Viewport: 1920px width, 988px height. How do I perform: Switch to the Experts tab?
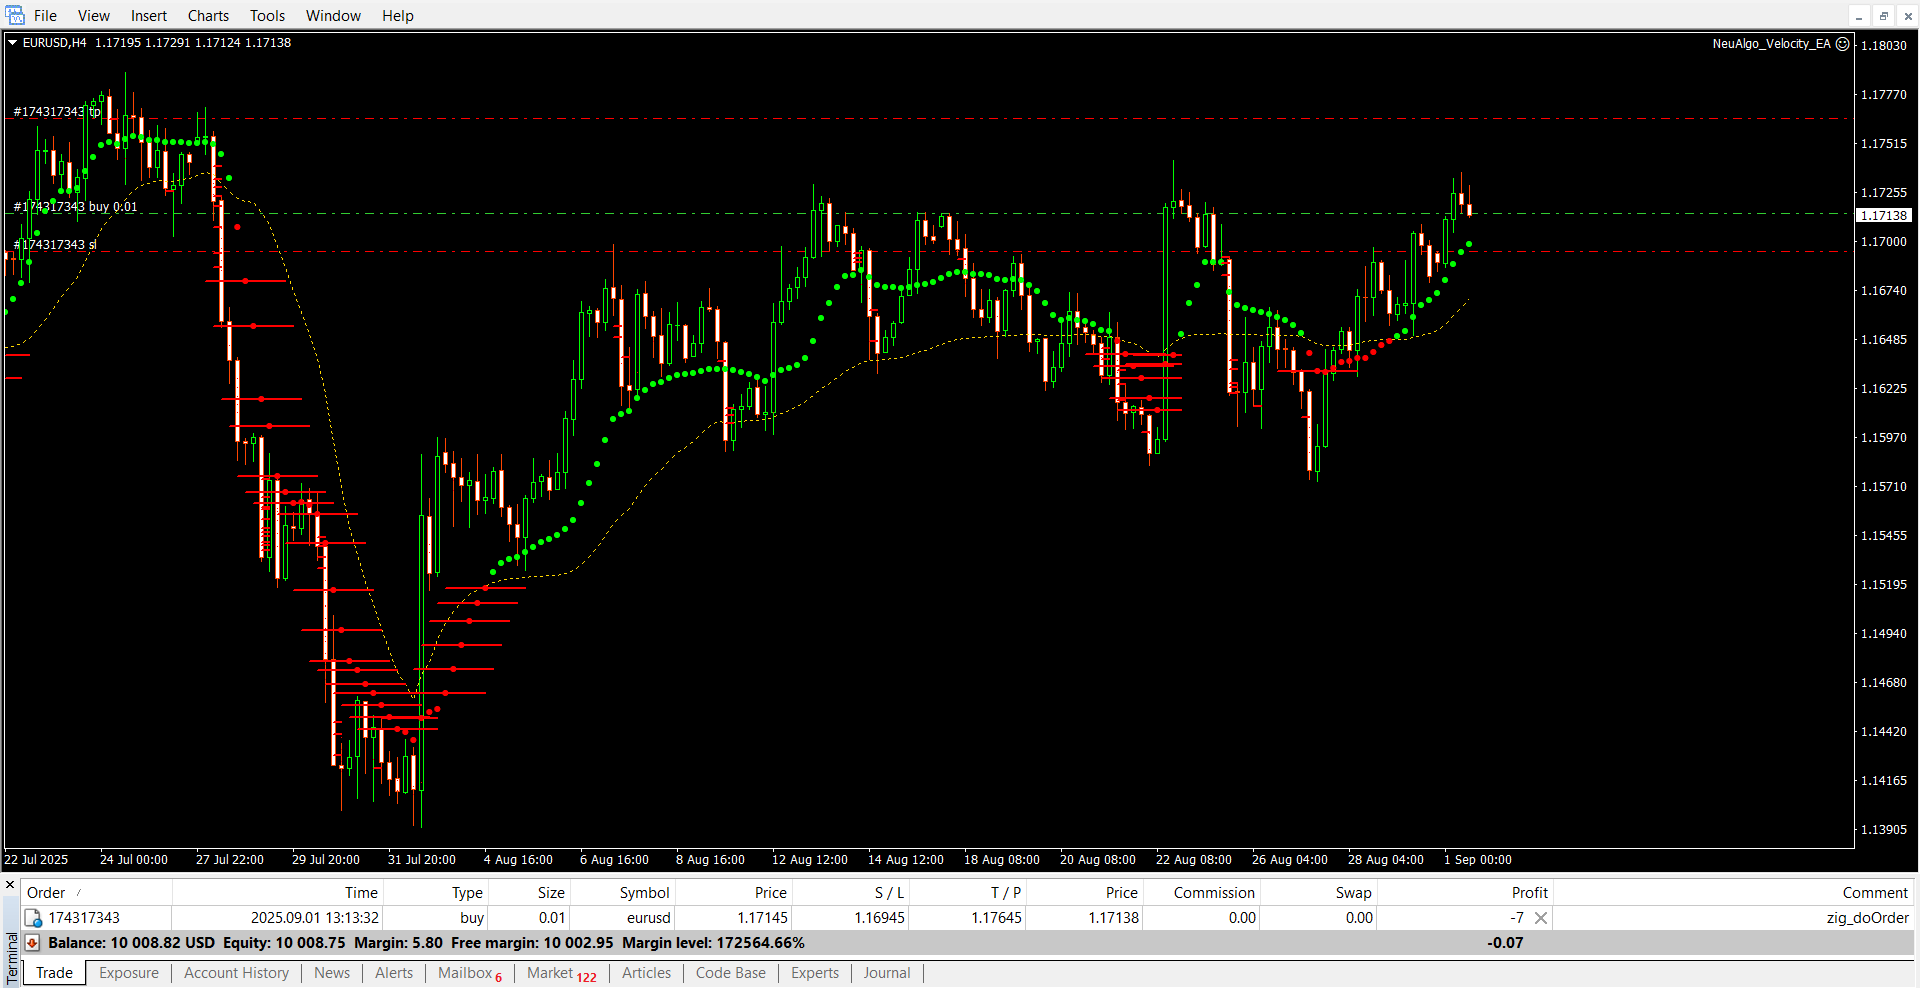[814, 973]
